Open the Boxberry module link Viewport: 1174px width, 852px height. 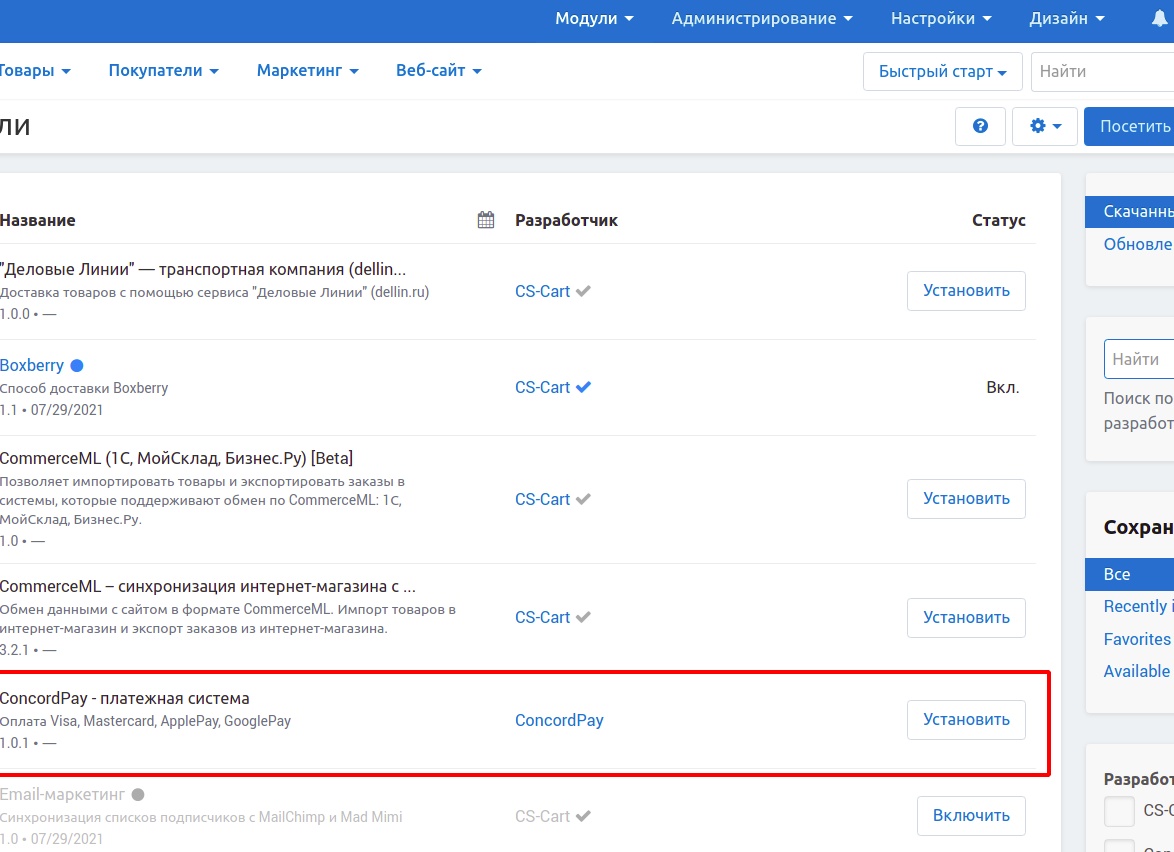[x=31, y=365]
